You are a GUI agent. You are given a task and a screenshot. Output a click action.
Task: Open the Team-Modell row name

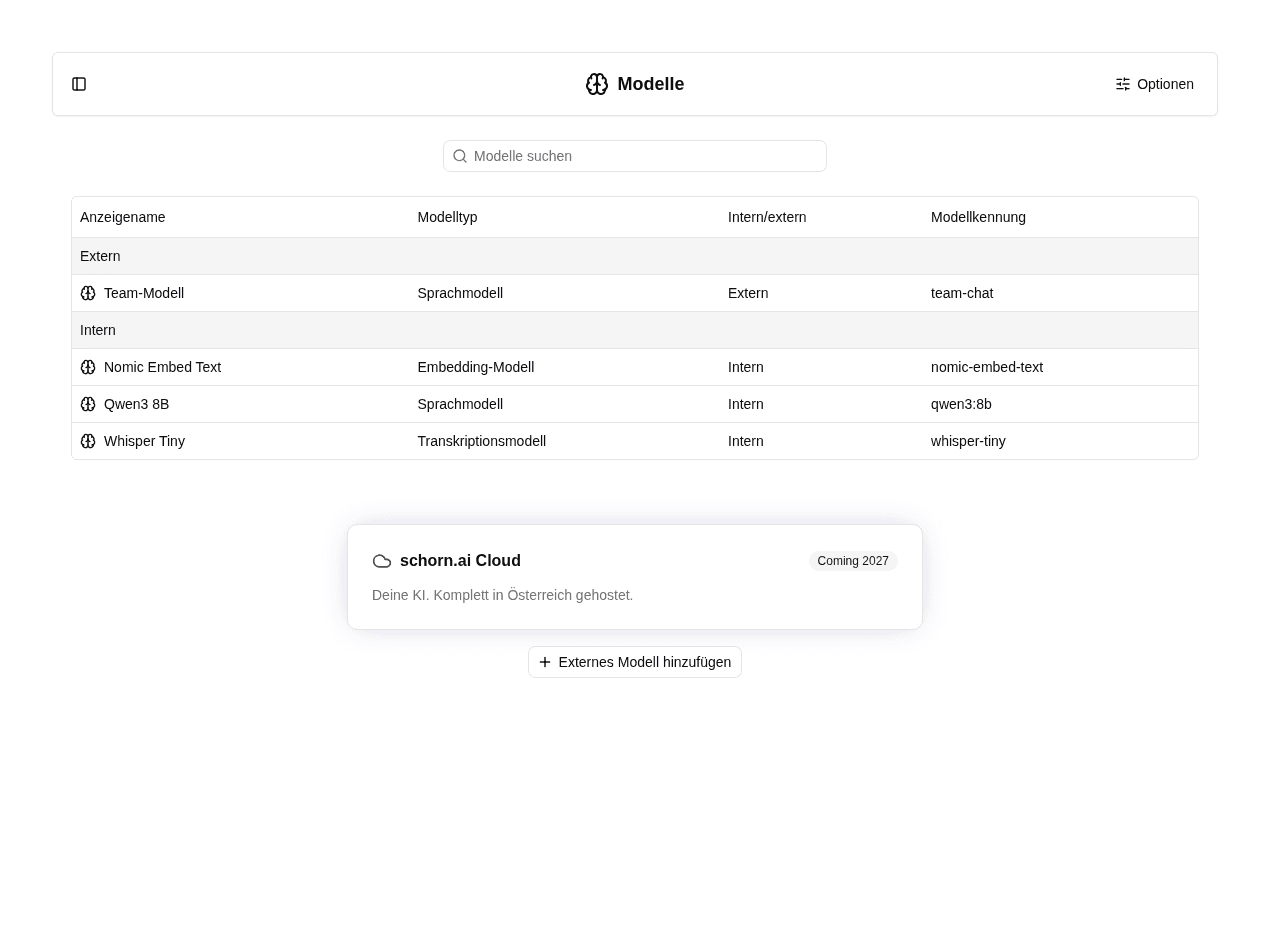pos(144,293)
